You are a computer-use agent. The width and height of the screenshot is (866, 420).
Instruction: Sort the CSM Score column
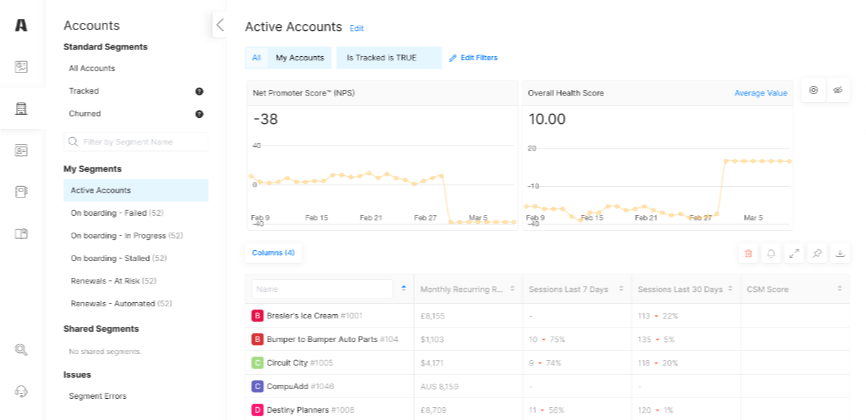839,289
